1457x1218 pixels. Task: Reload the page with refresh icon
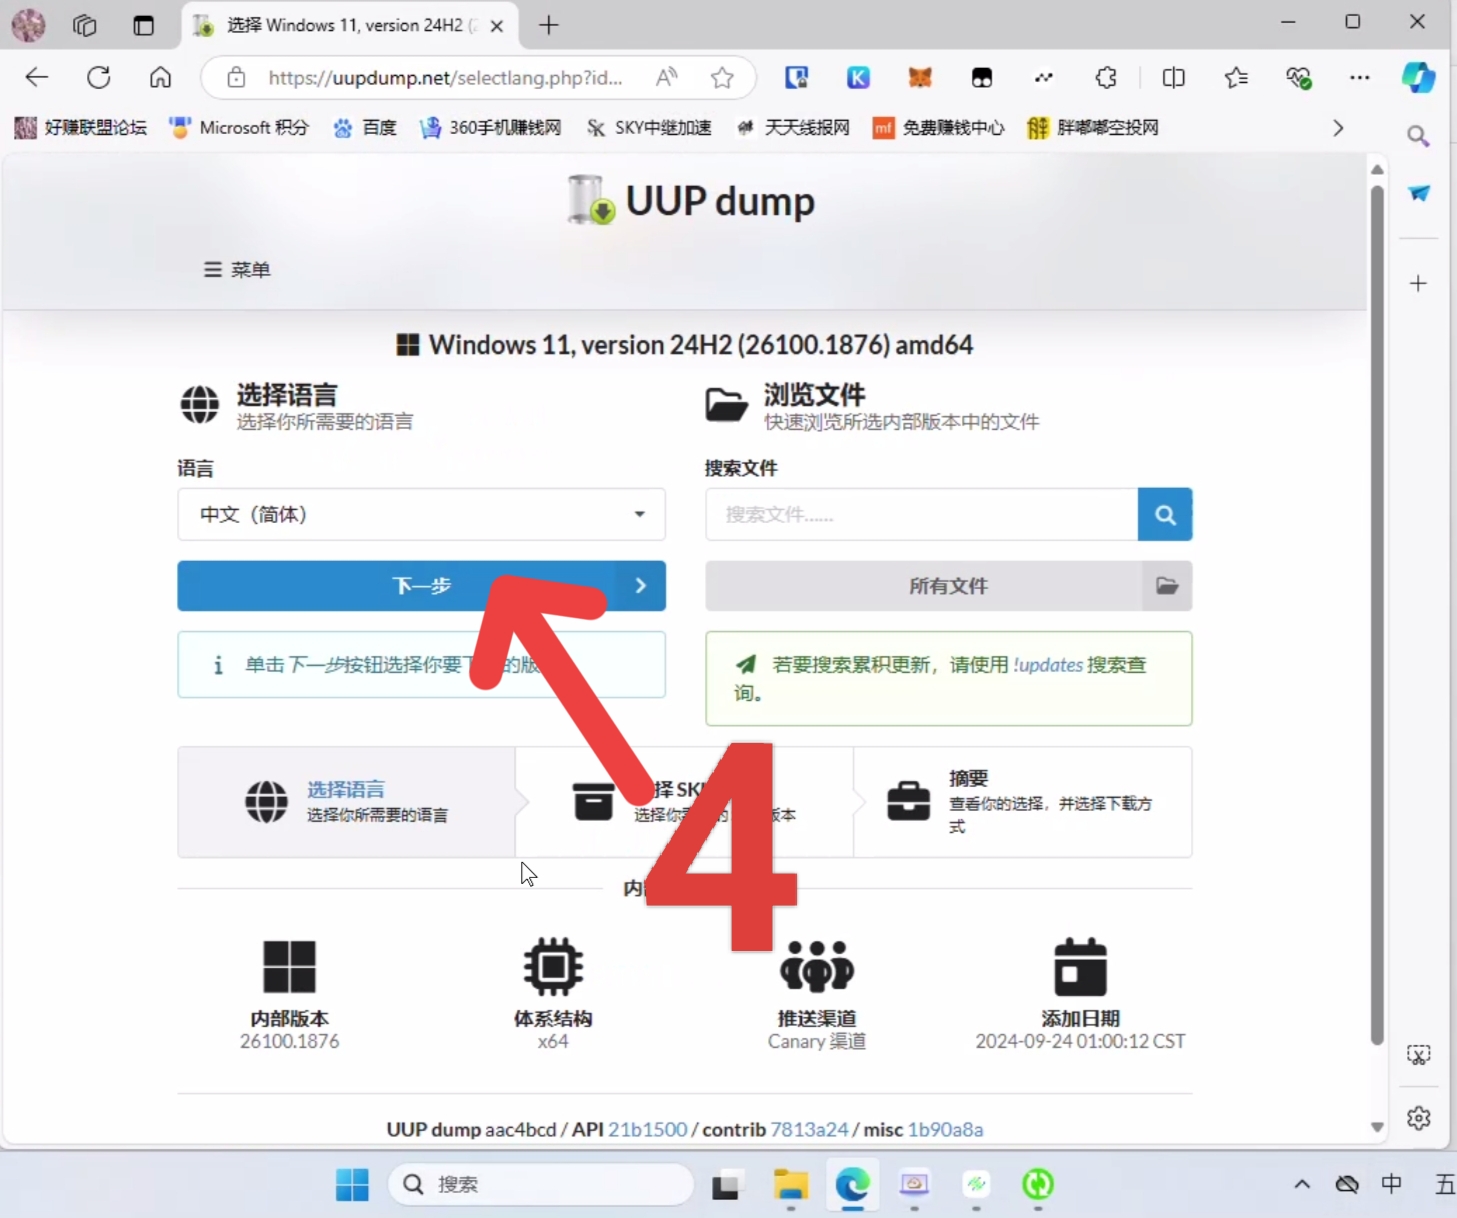pyautogui.click(x=98, y=77)
